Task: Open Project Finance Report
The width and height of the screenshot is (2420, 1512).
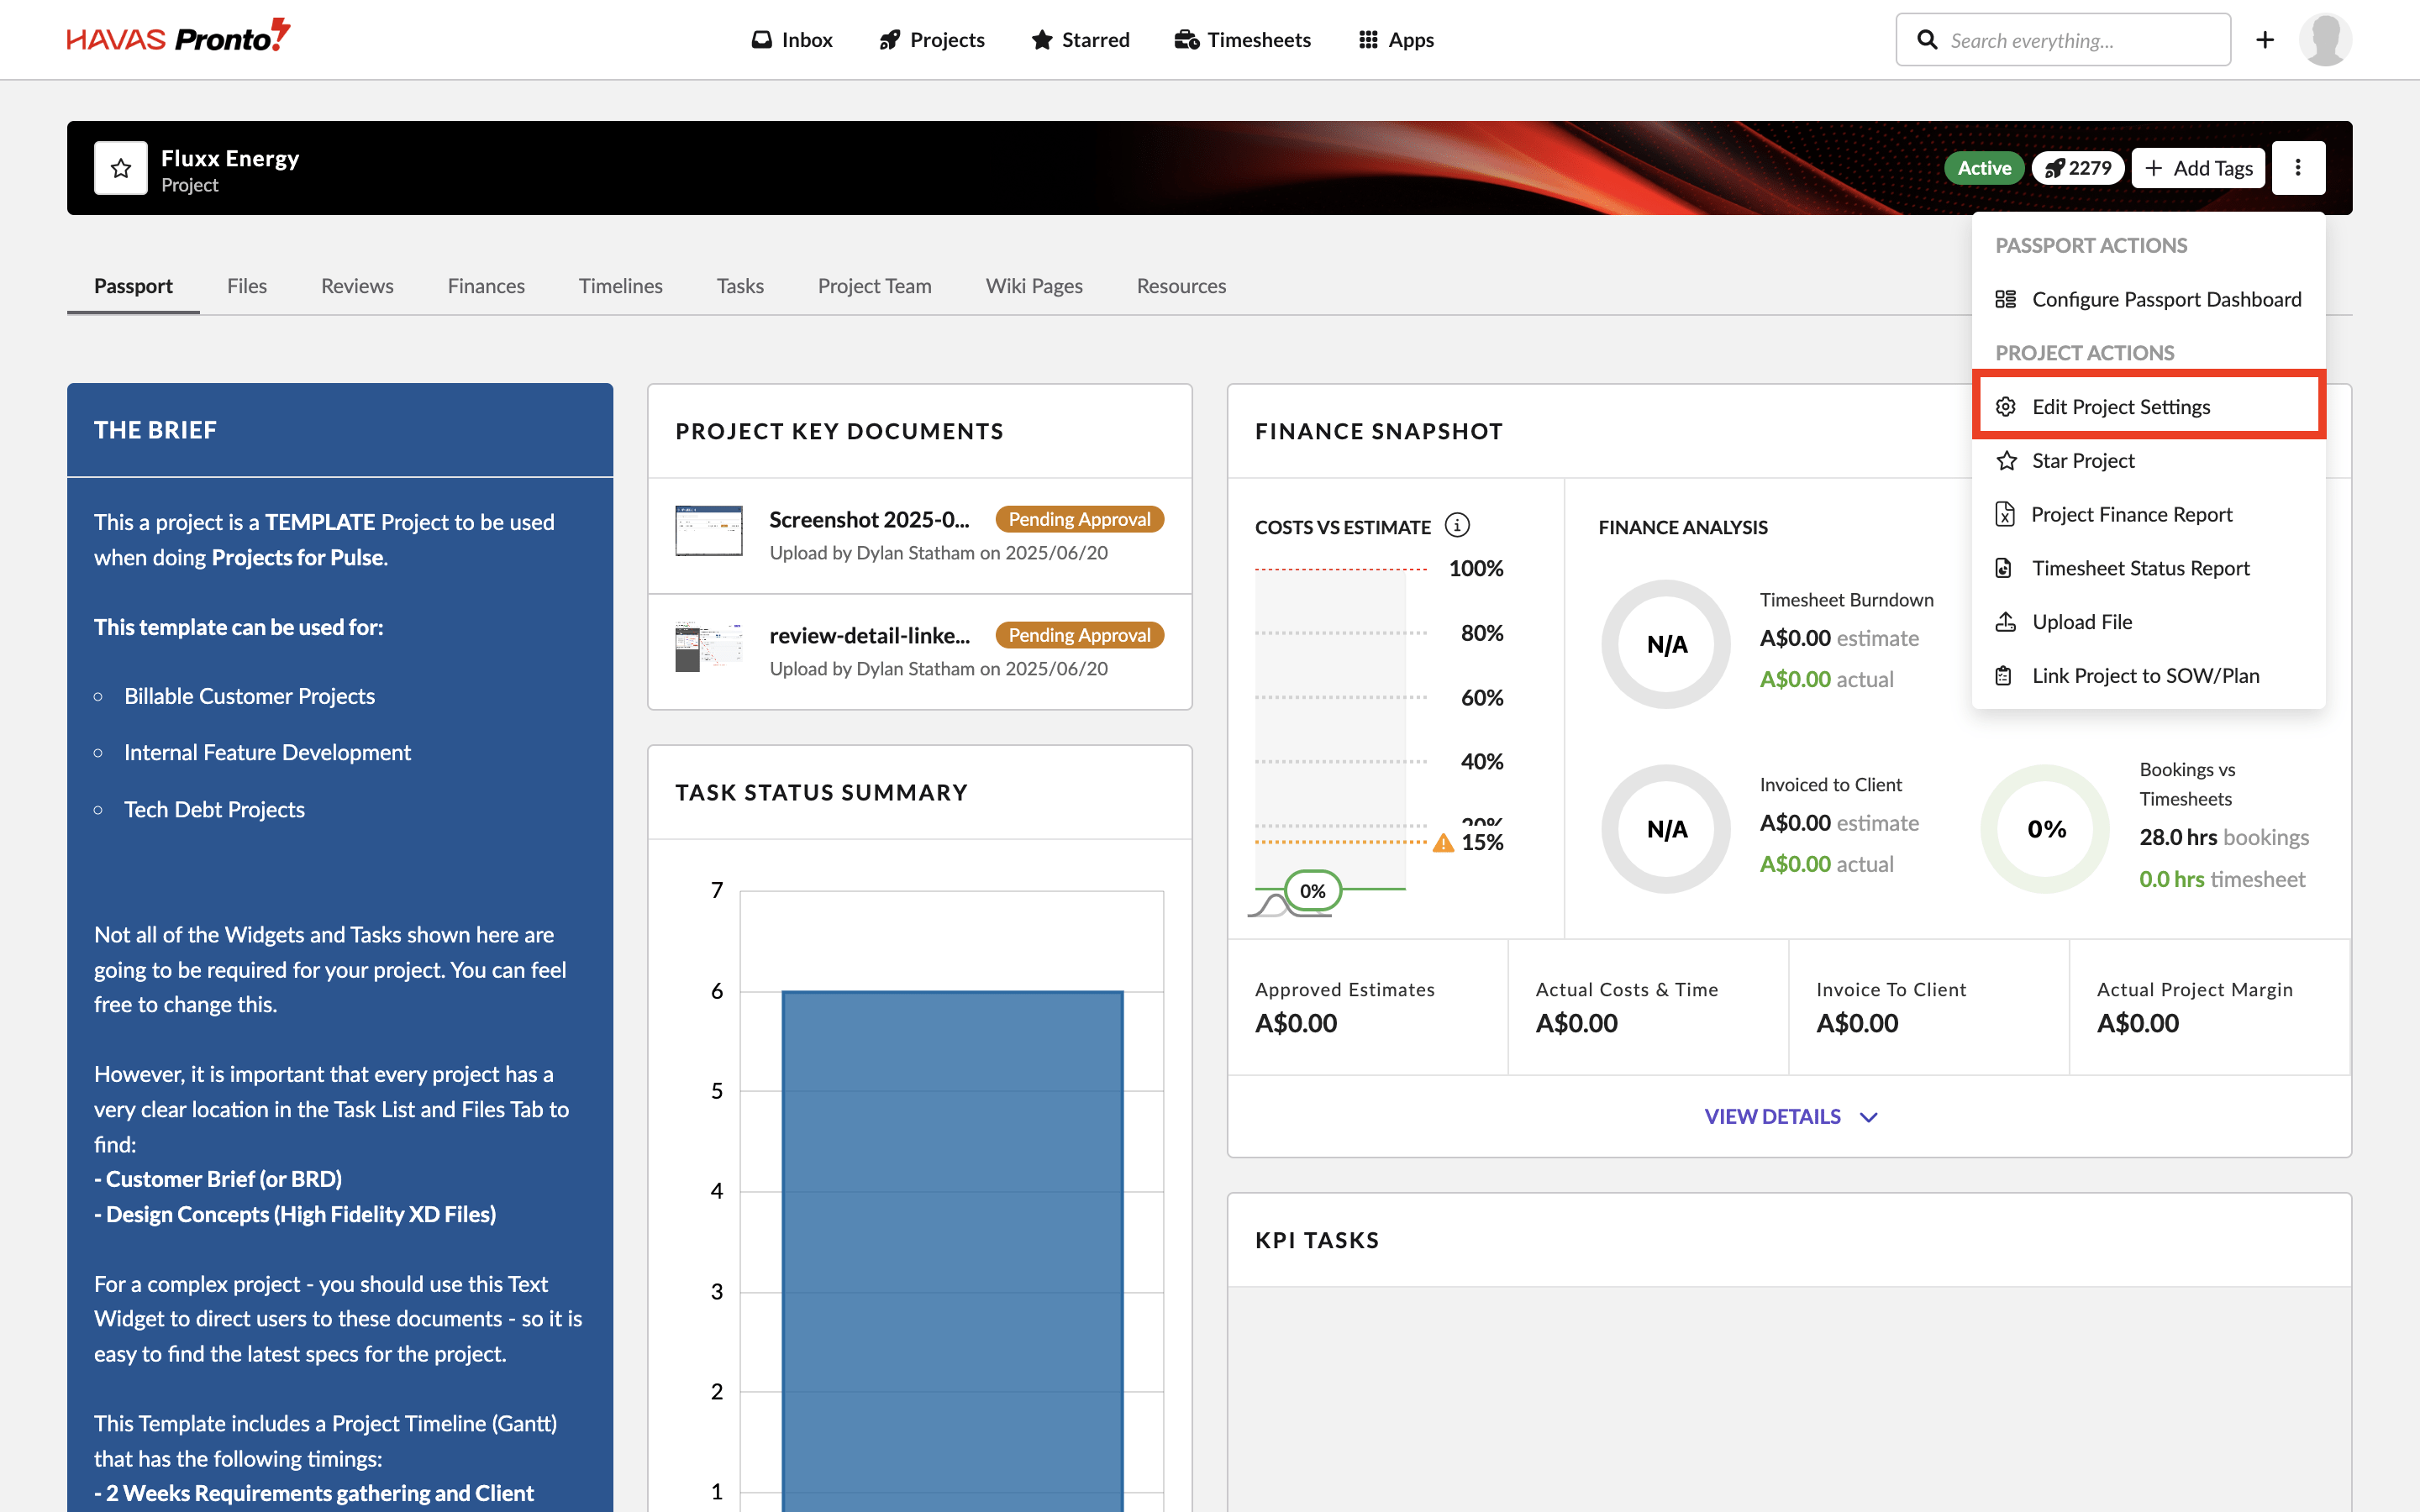Action: click(2148, 514)
